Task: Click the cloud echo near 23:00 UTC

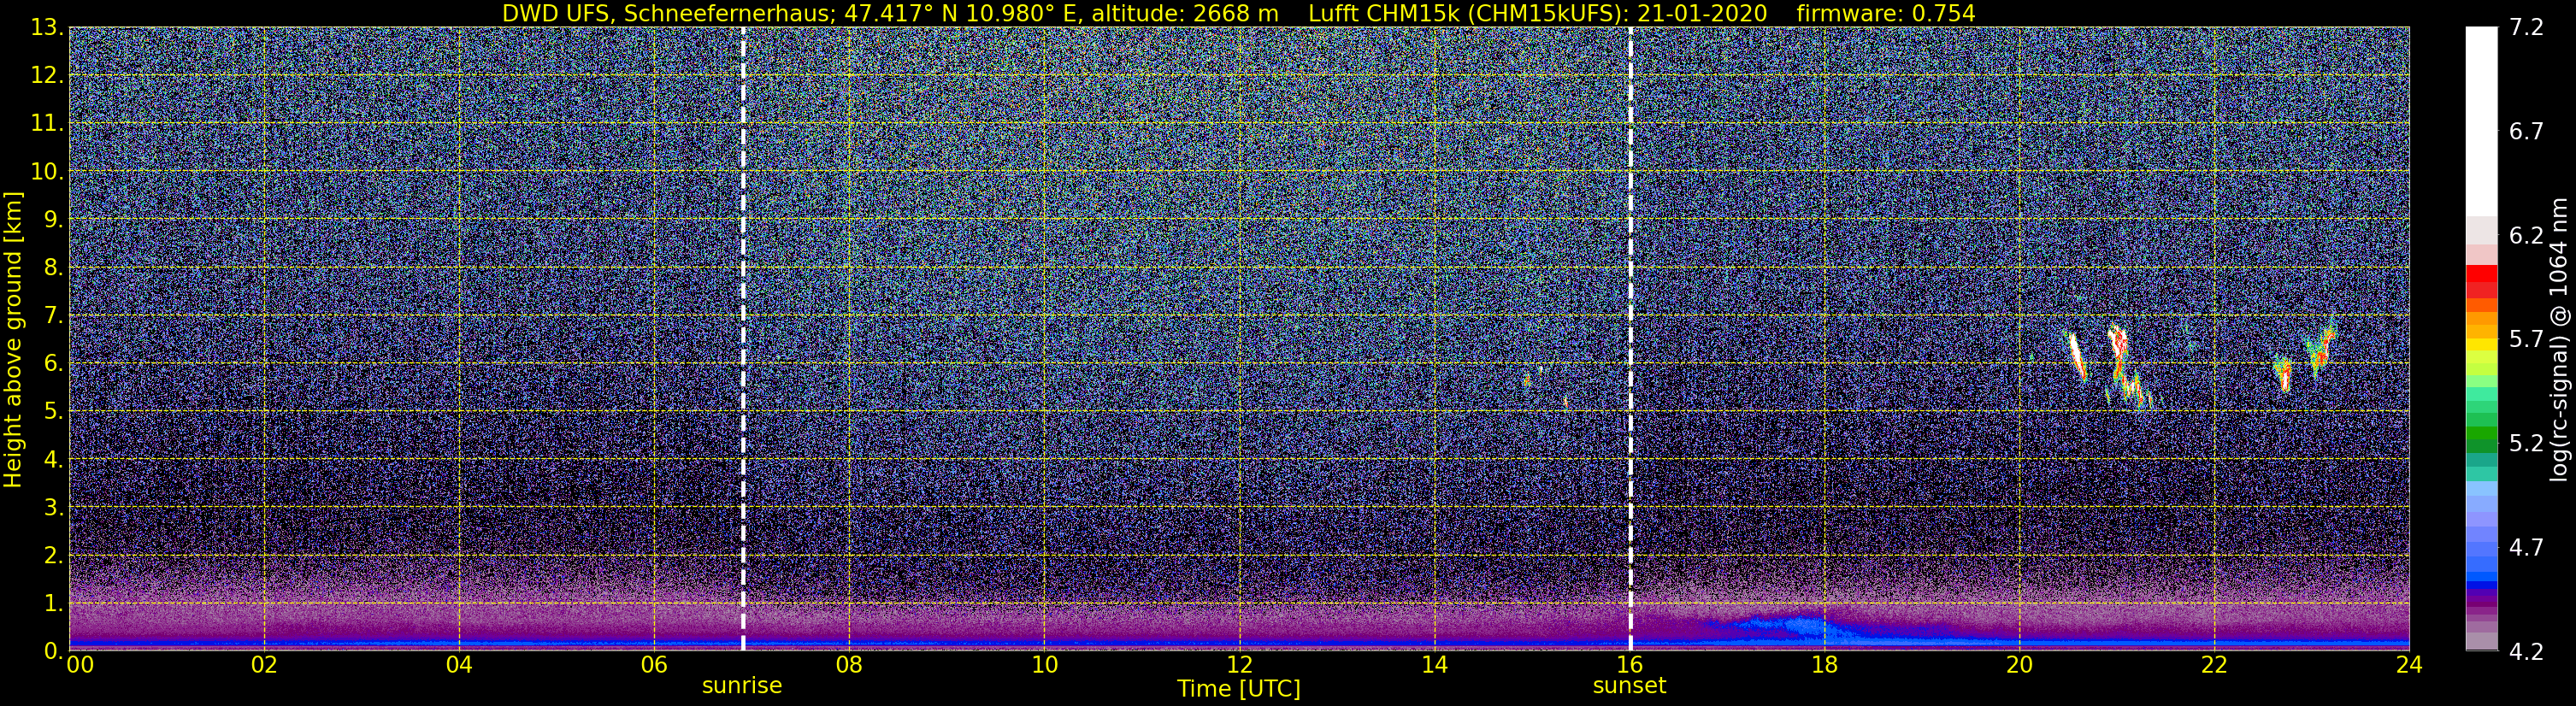Action: pos(2320,350)
